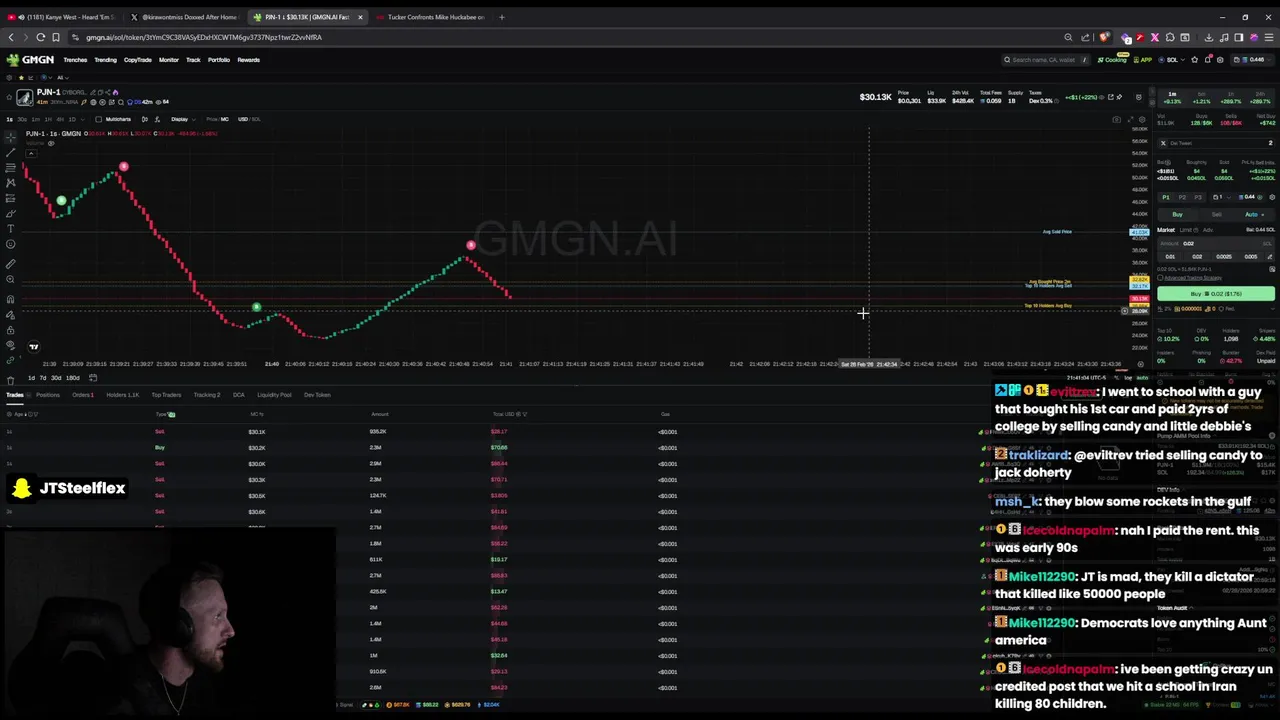The height and width of the screenshot is (720, 1280).
Task: Expand the Display dropdown
Action: point(182,119)
